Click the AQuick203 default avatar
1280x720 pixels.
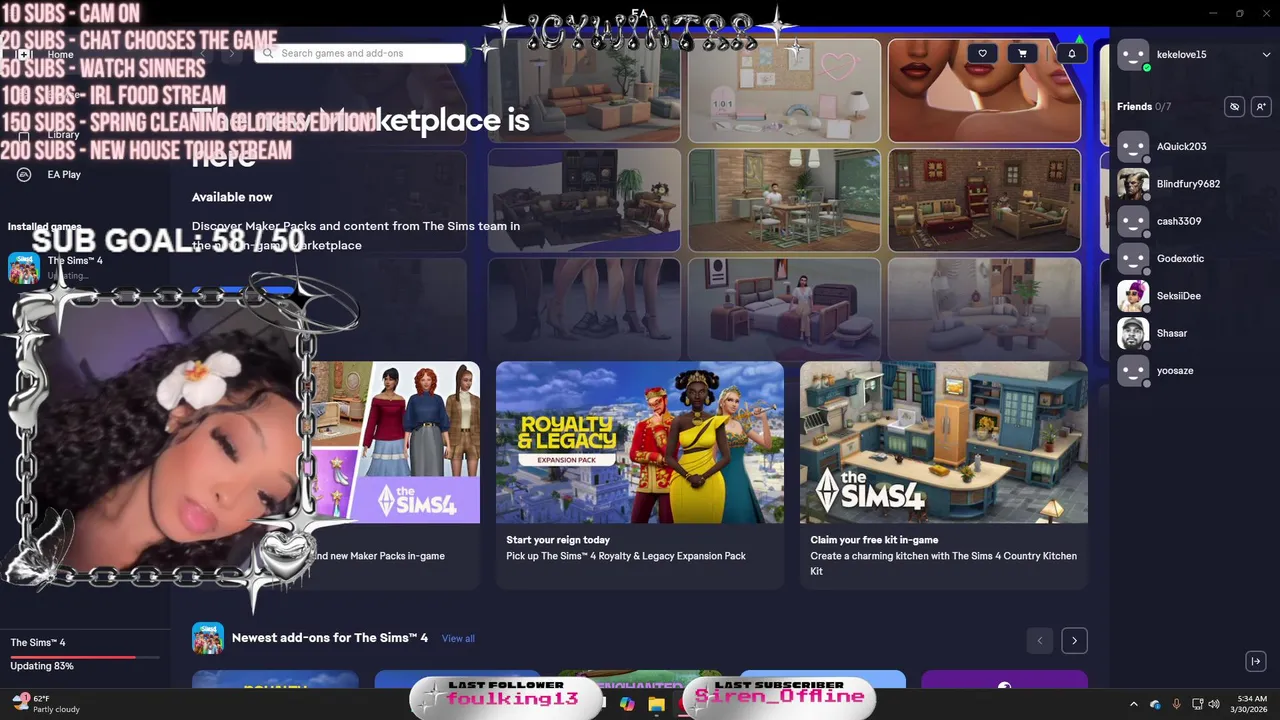(1133, 146)
